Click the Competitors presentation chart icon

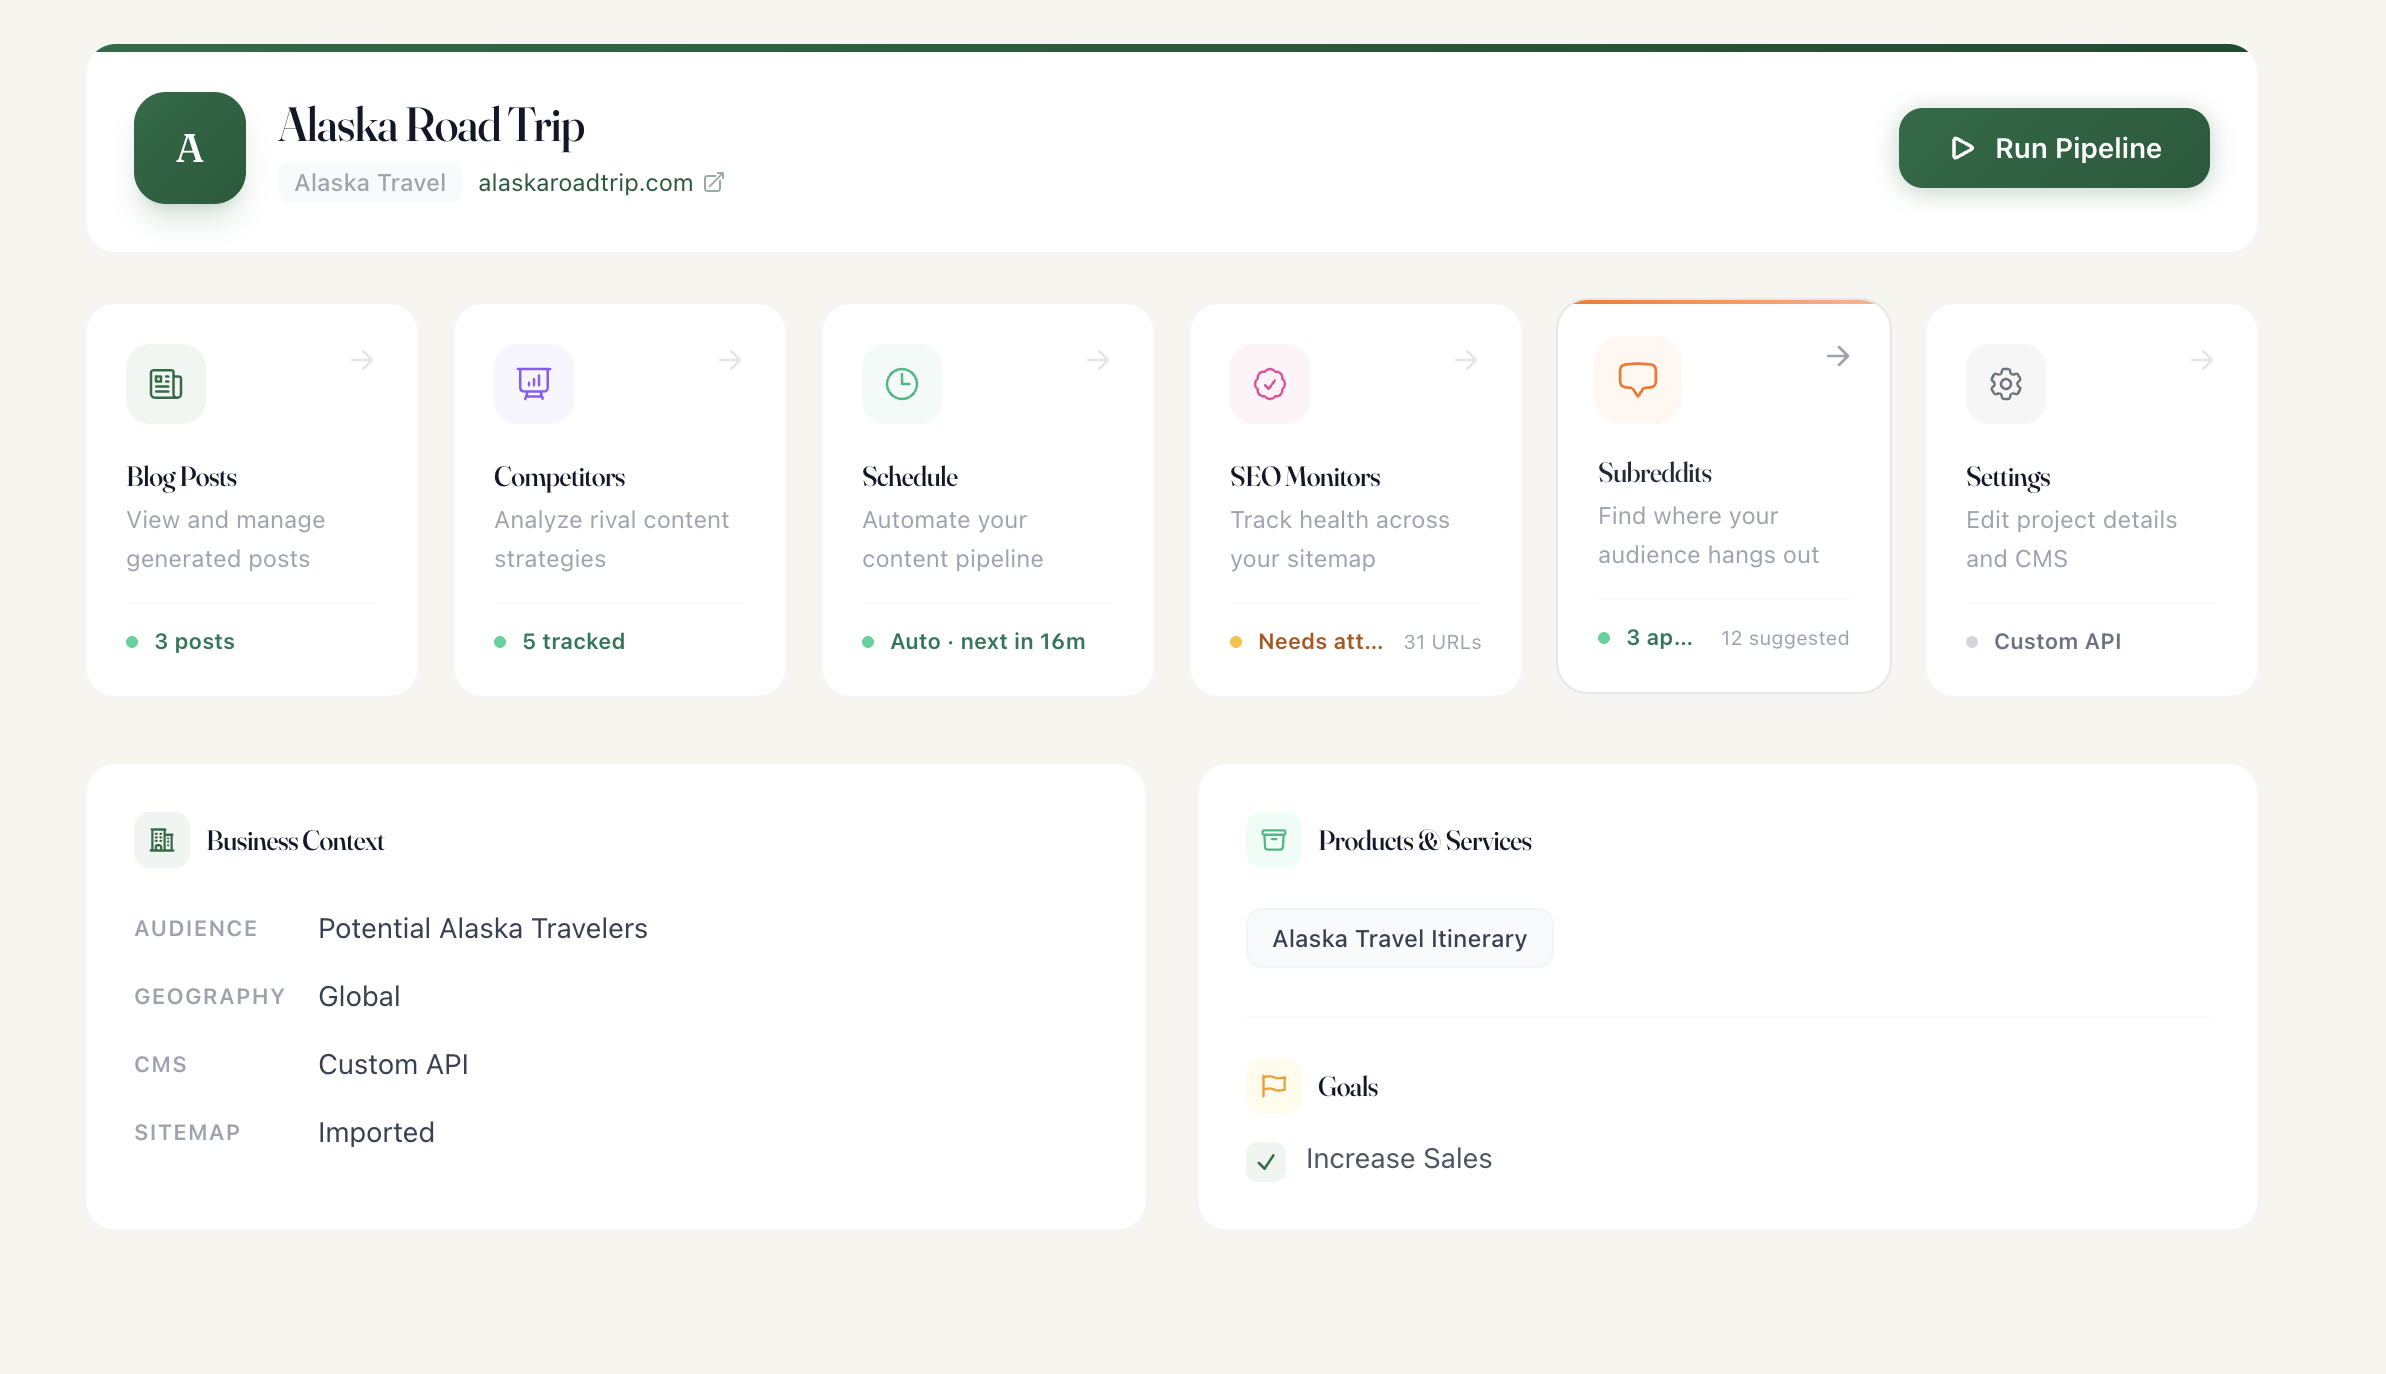pos(534,384)
